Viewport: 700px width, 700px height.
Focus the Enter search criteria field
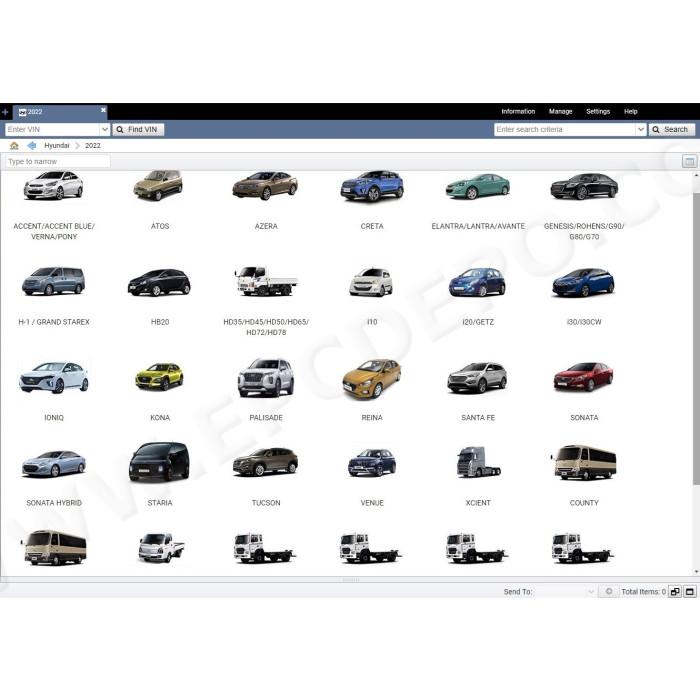click(x=565, y=129)
